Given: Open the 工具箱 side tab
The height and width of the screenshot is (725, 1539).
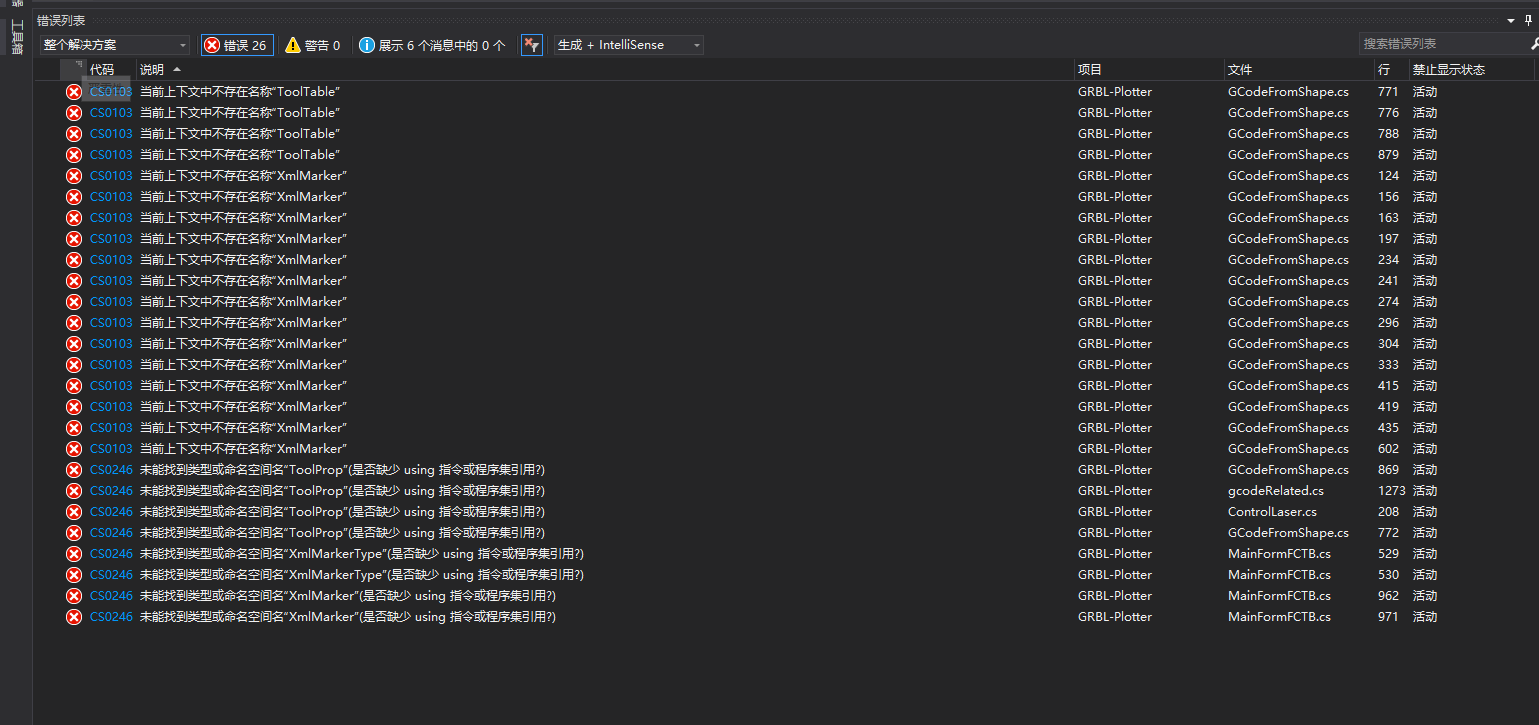Looking at the screenshot, I should (16, 36).
